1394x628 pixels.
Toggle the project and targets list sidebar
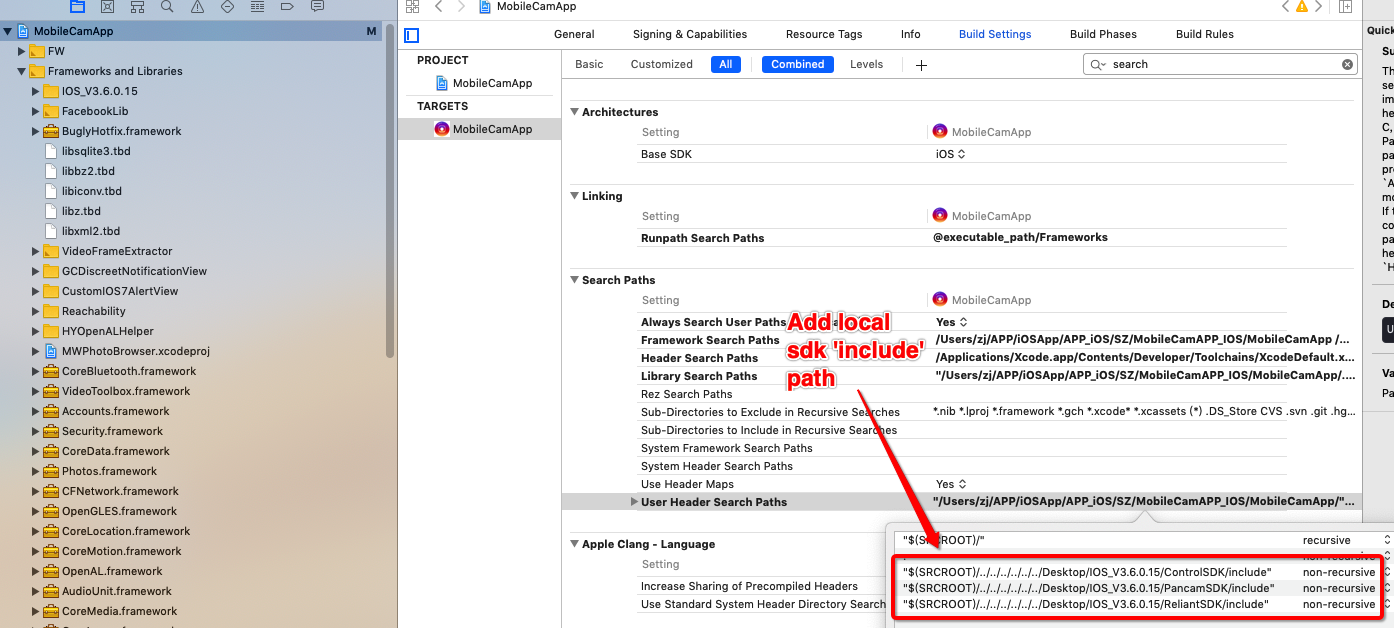[x=412, y=35]
